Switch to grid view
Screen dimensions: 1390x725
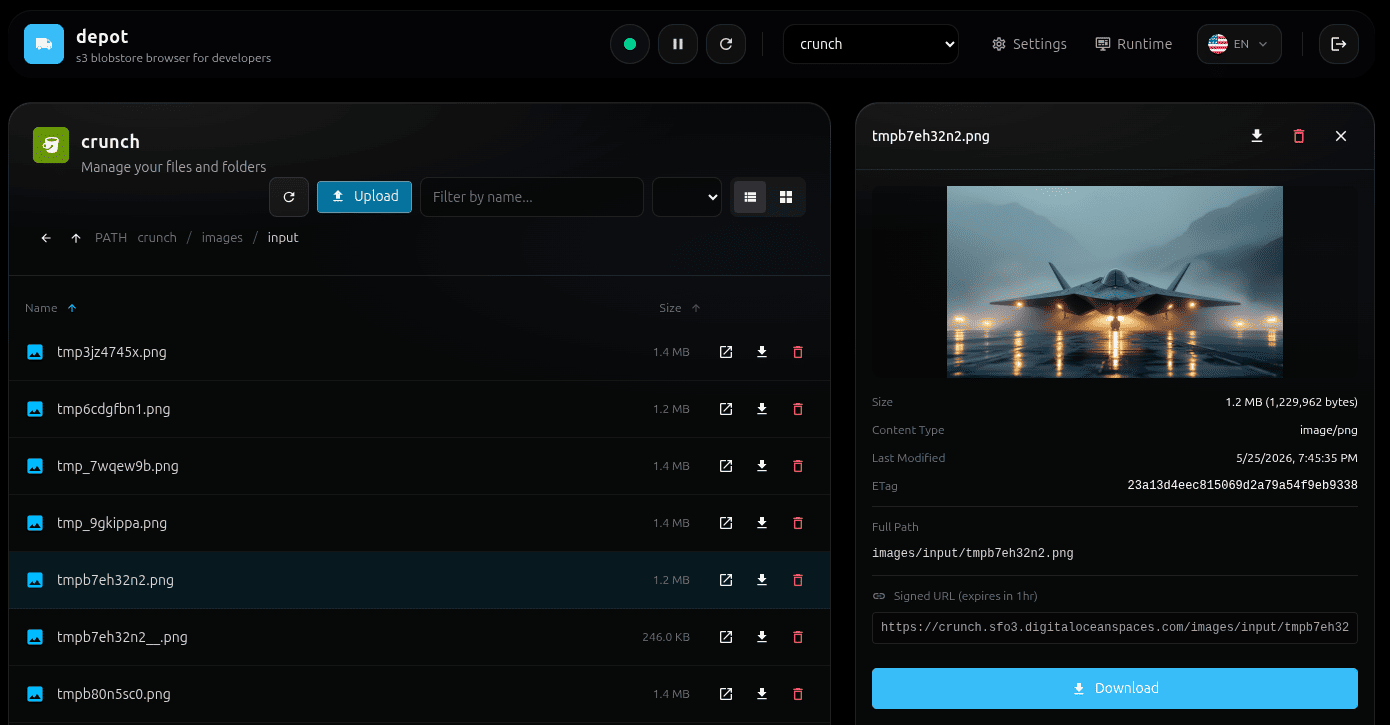coord(786,197)
